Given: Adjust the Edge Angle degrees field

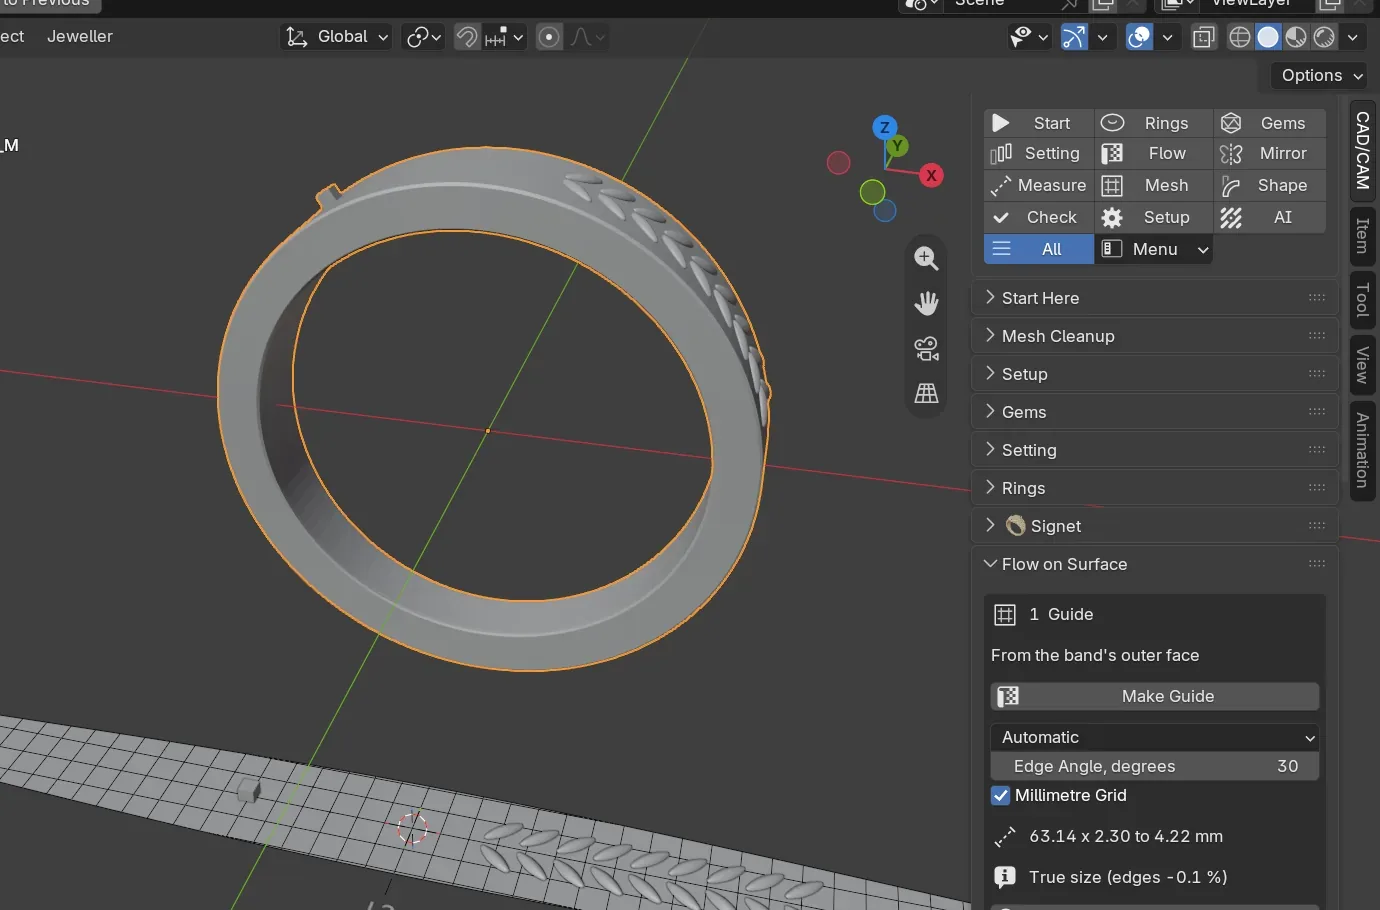Looking at the screenshot, I should coord(1155,767).
